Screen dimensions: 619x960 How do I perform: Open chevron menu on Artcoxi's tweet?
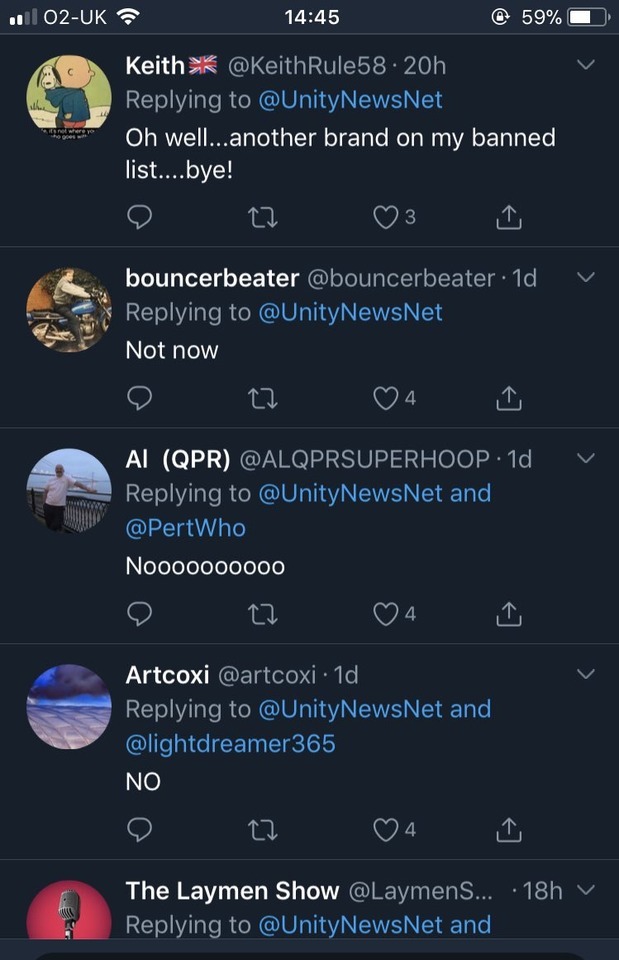point(586,674)
